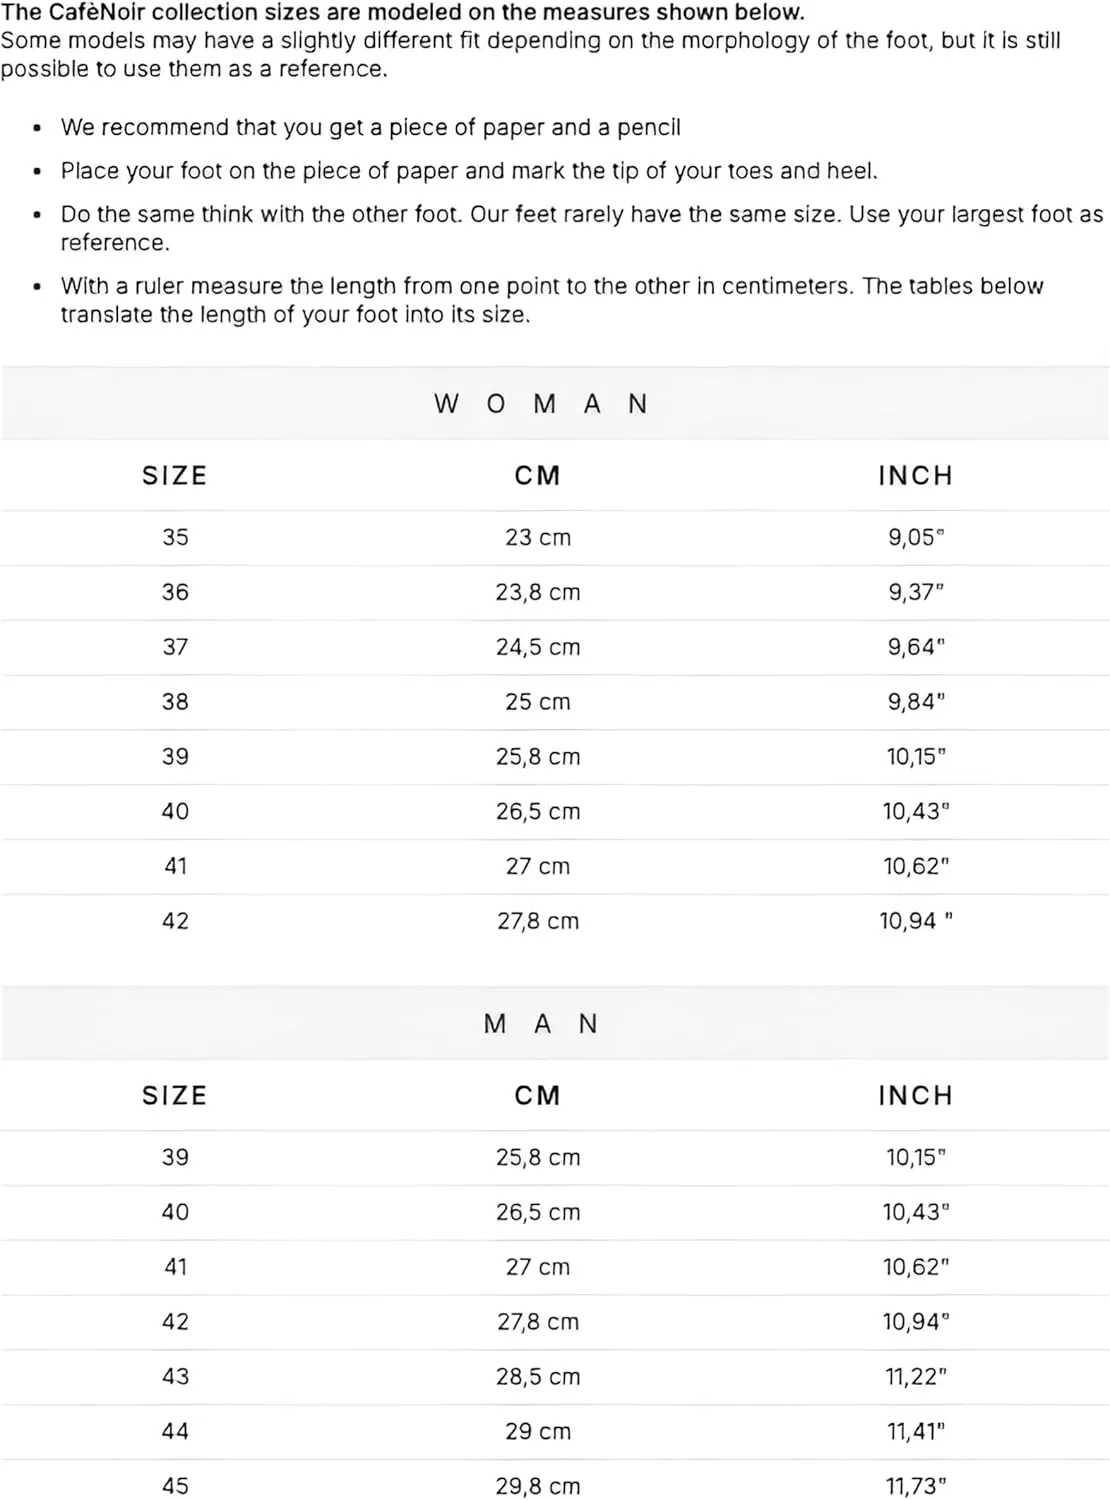The width and height of the screenshot is (1110, 1500).
Task: Click the CM column header in man table
Action: tap(538, 1095)
